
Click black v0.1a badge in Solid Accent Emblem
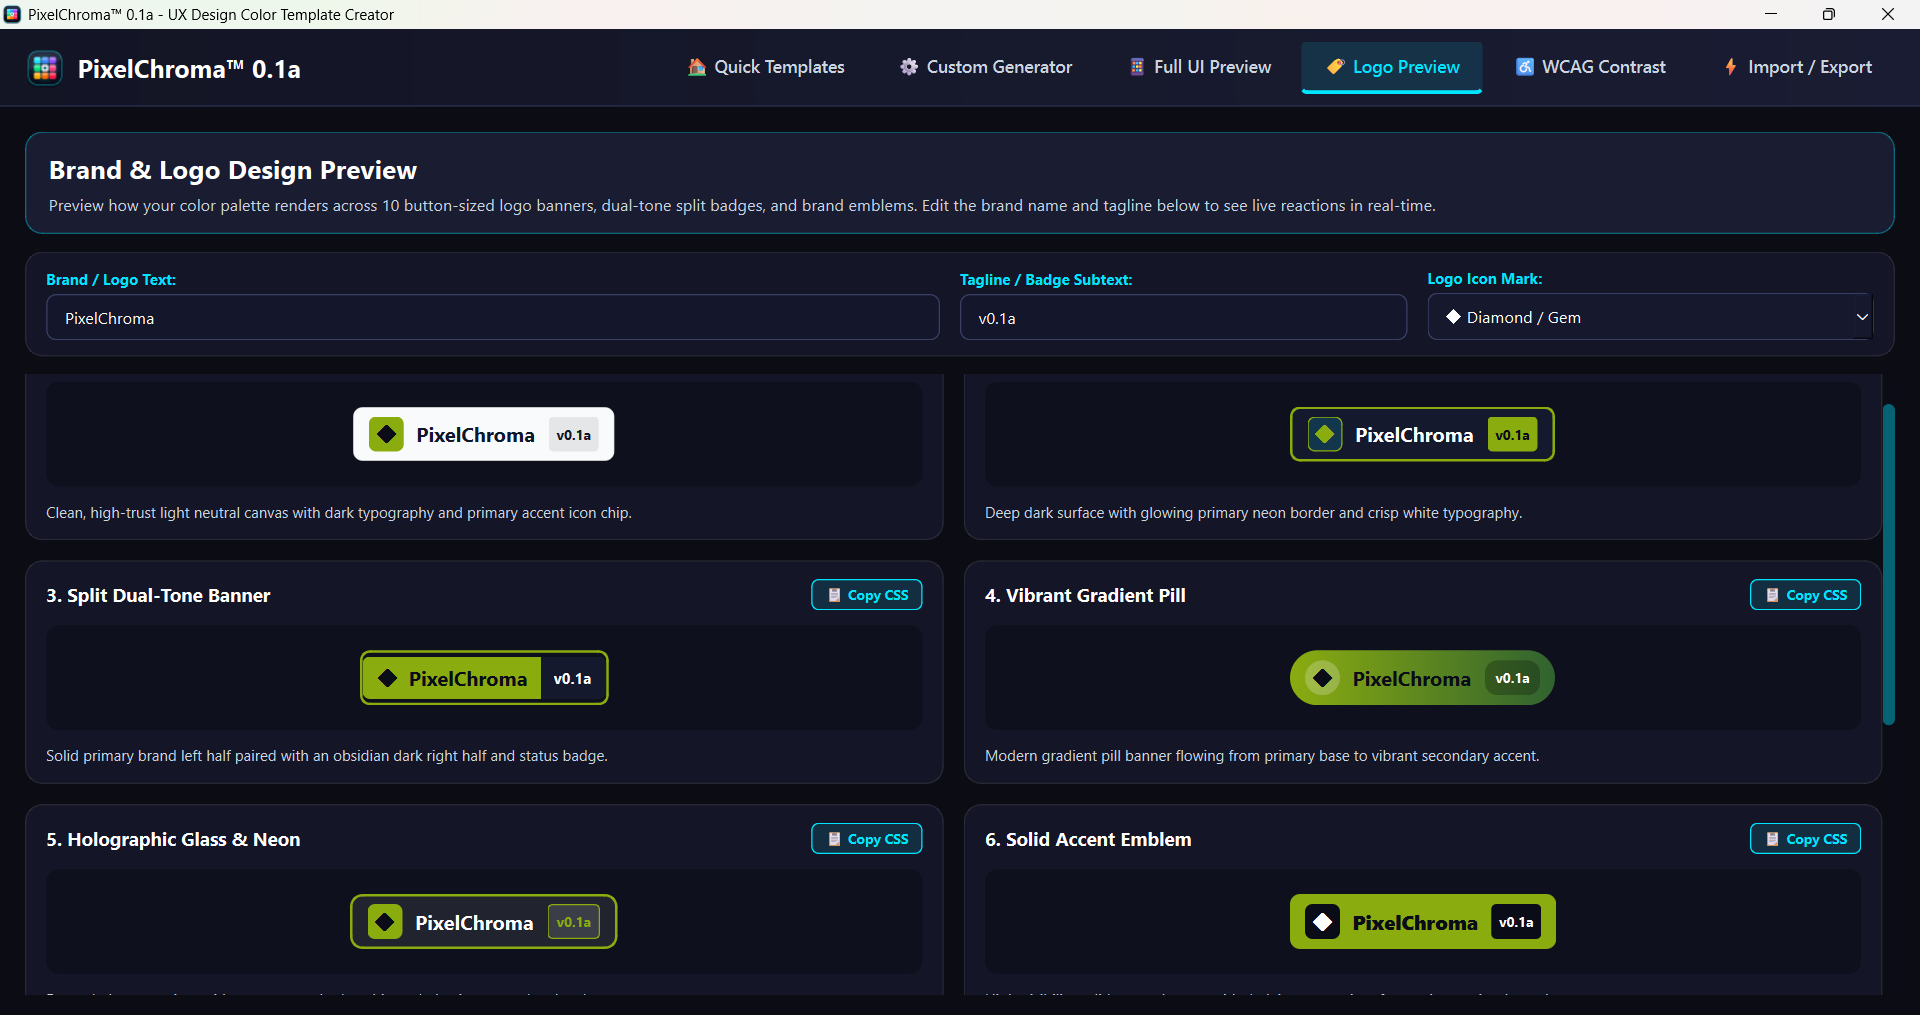point(1516,922)
